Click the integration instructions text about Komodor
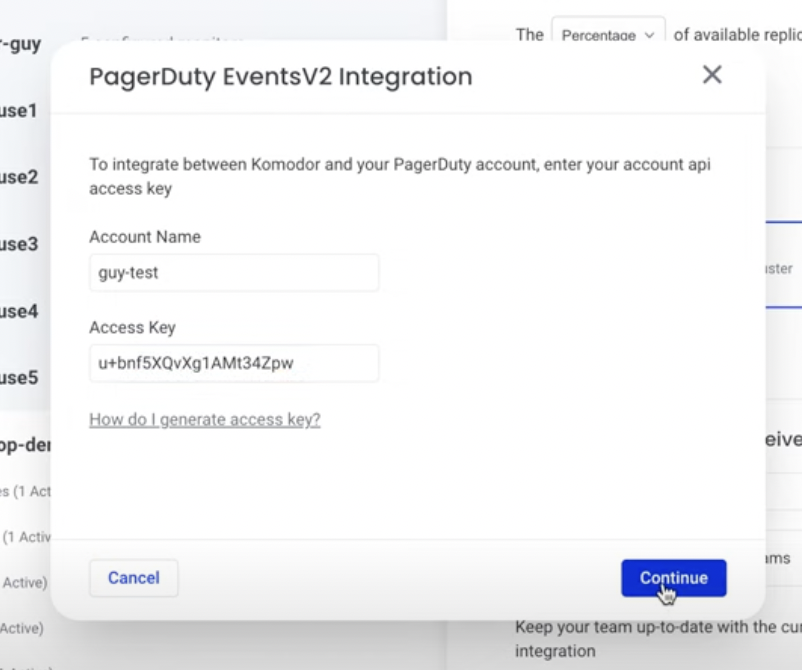The width and height of the screenshot is (802, 670). pos(400,176)
